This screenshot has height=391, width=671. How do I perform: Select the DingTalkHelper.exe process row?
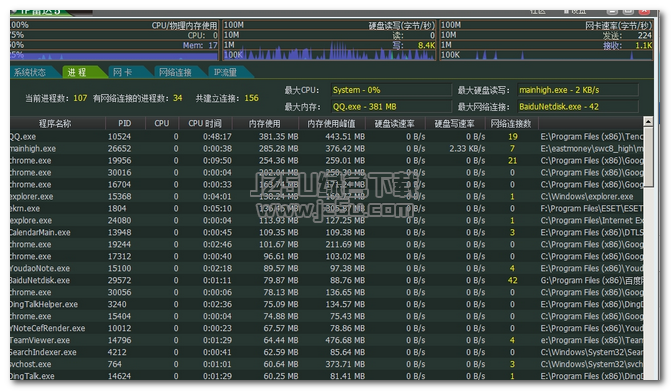point(327,304)
